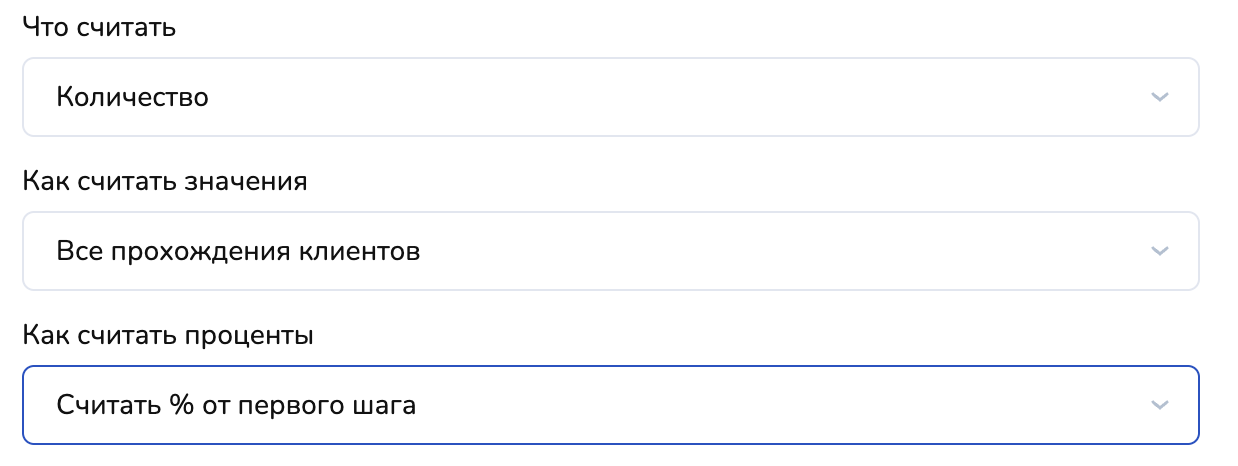This screenshot has width=1238, height=466.
Task: Click the chevron next to Считать % от первого шага
Action: (x=1159, y=405)
